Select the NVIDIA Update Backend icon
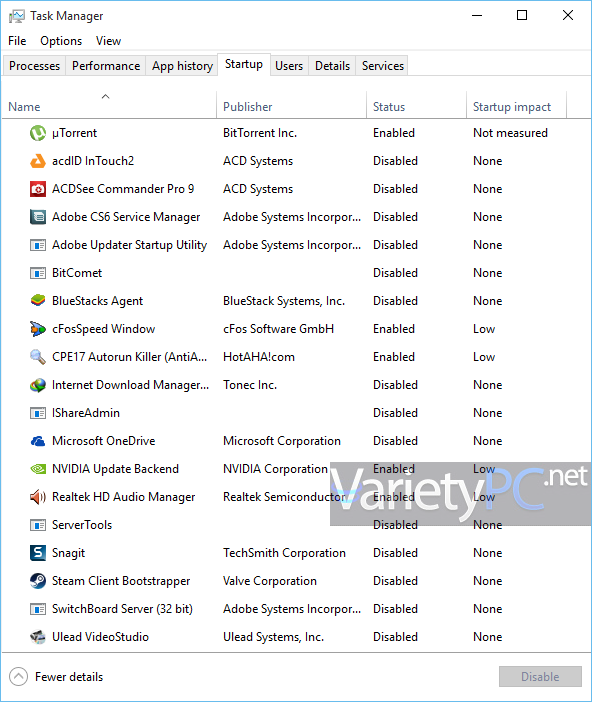592x702 pixels. coord(38,469)
